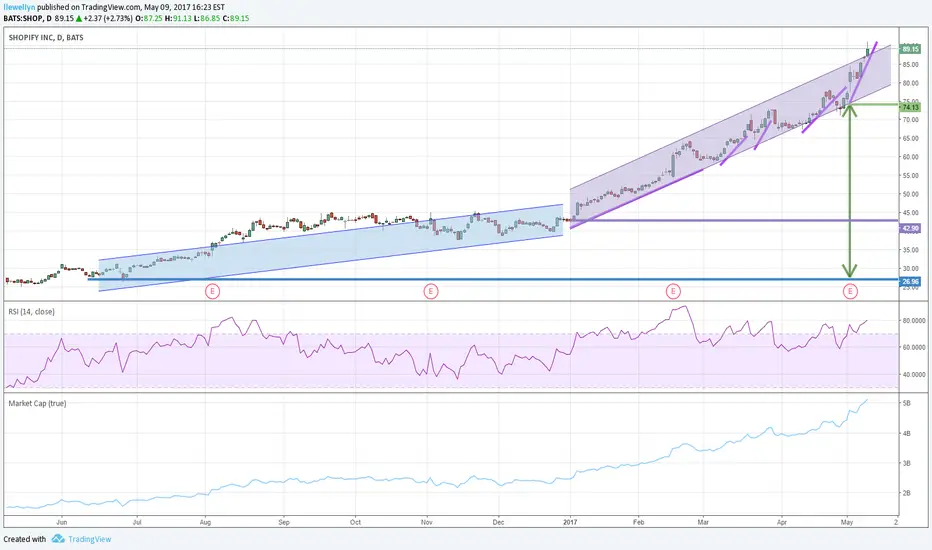Viewport: 932px width, 550px height.
Task: Open the llewellyn author link
Action: [x=19, y=7]
